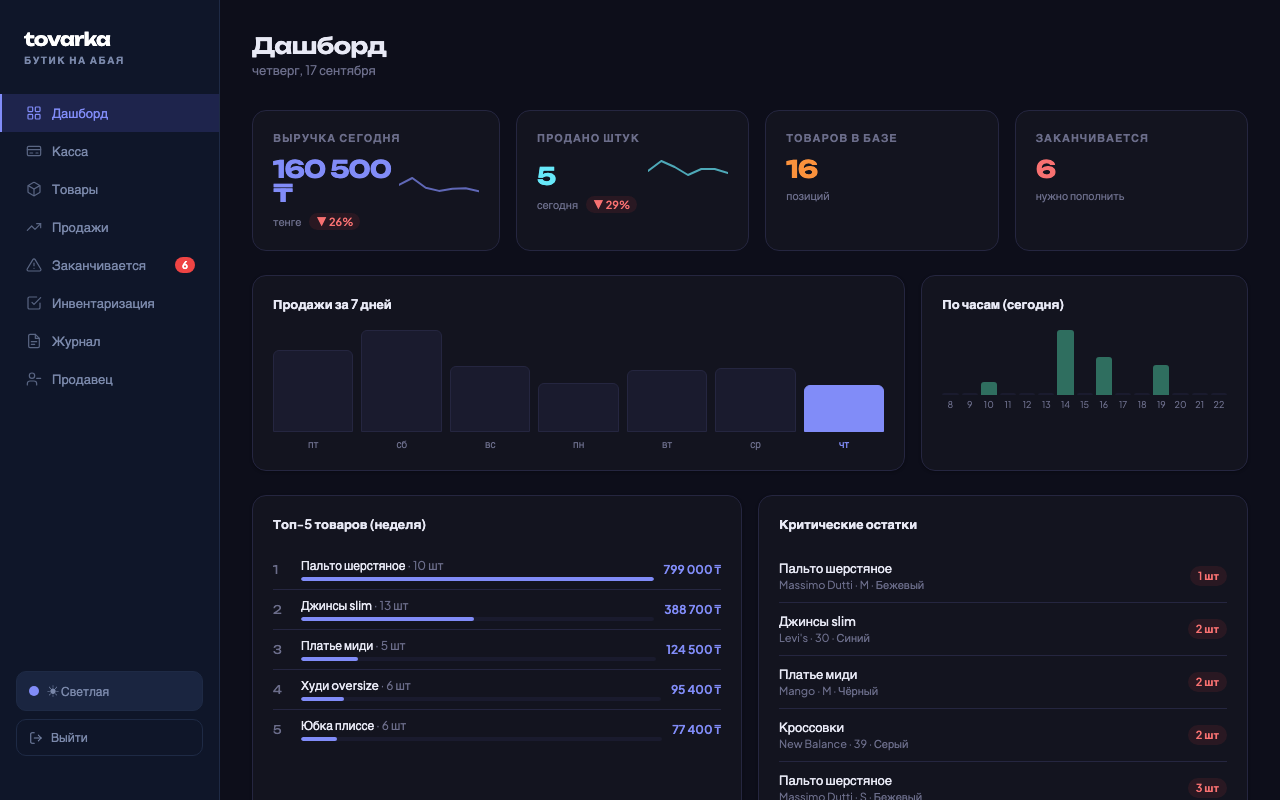Click the Товары box icon

(34, 189)
